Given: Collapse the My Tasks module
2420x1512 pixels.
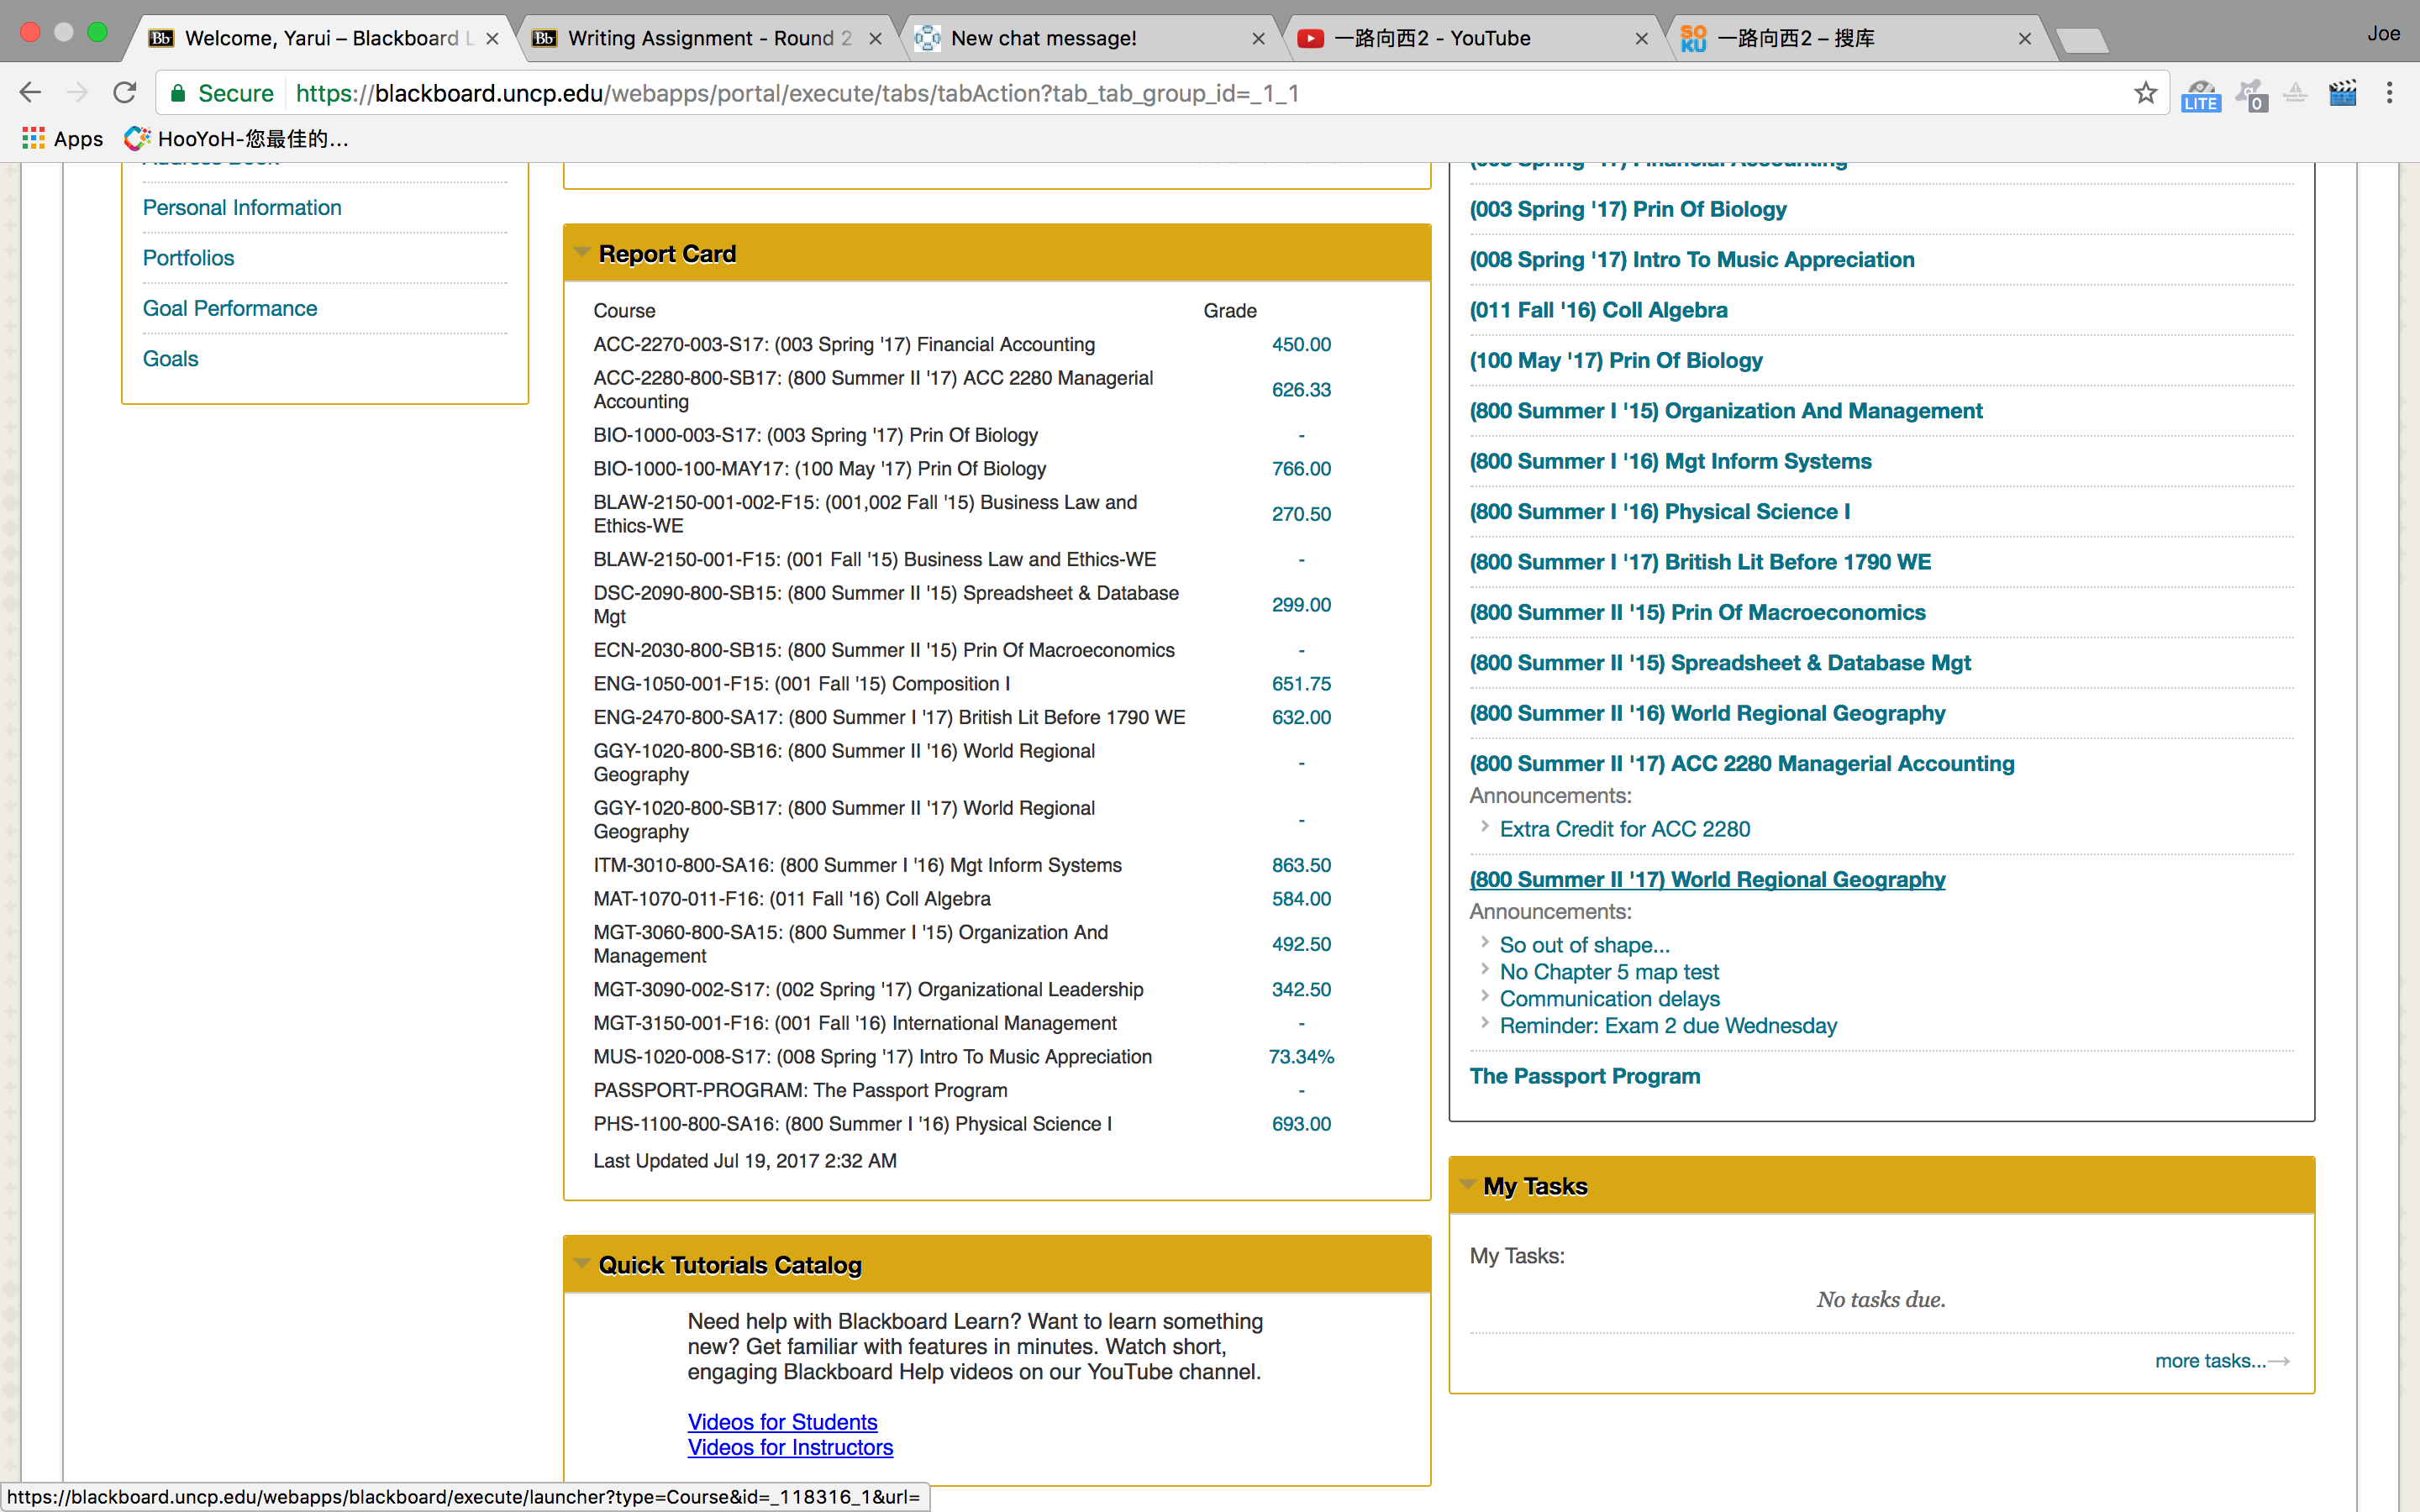Looking at the screenshot, I should (x=1467, y=1185).
